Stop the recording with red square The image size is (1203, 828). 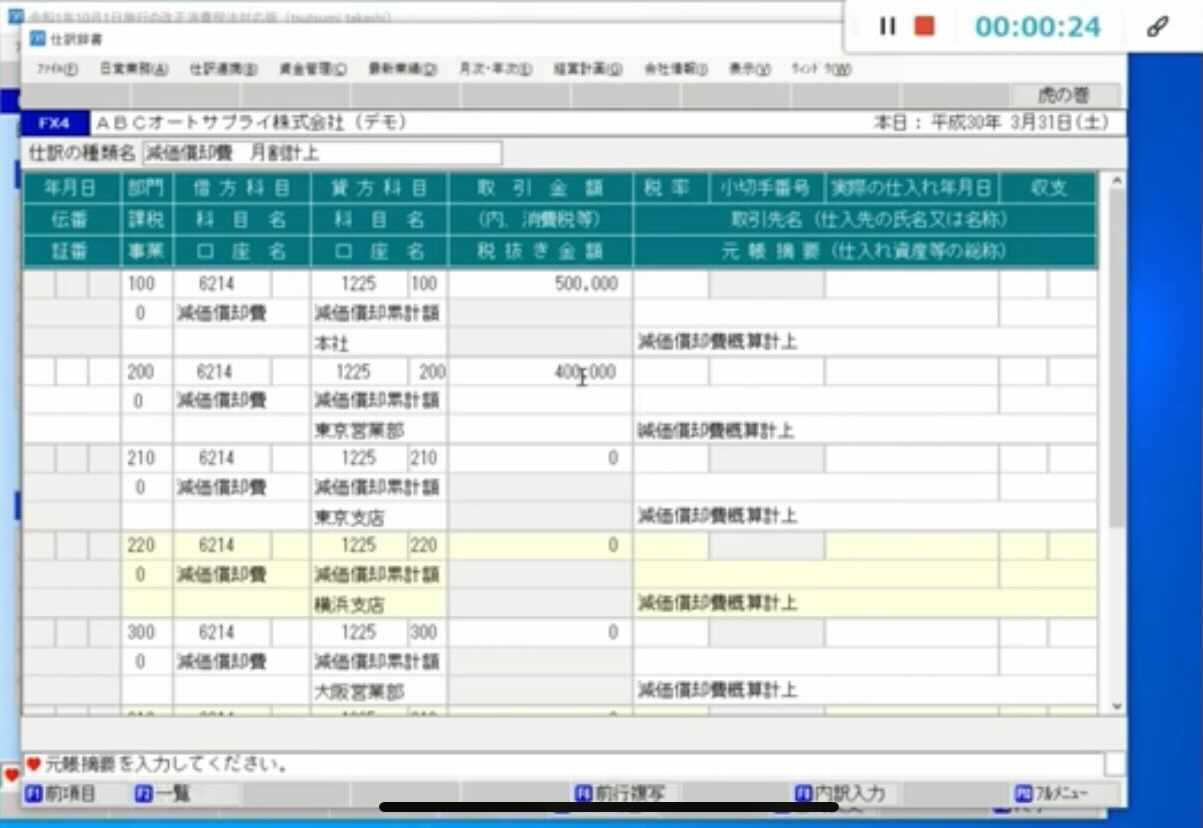924,27
